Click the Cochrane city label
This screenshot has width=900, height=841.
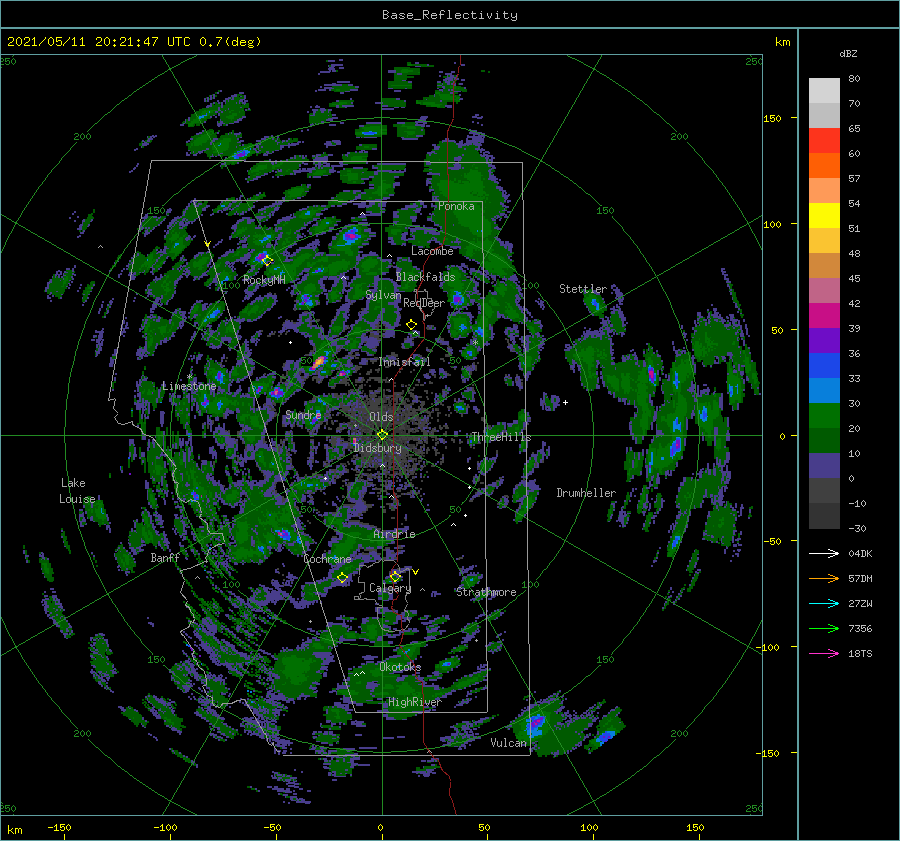[327, 559]
